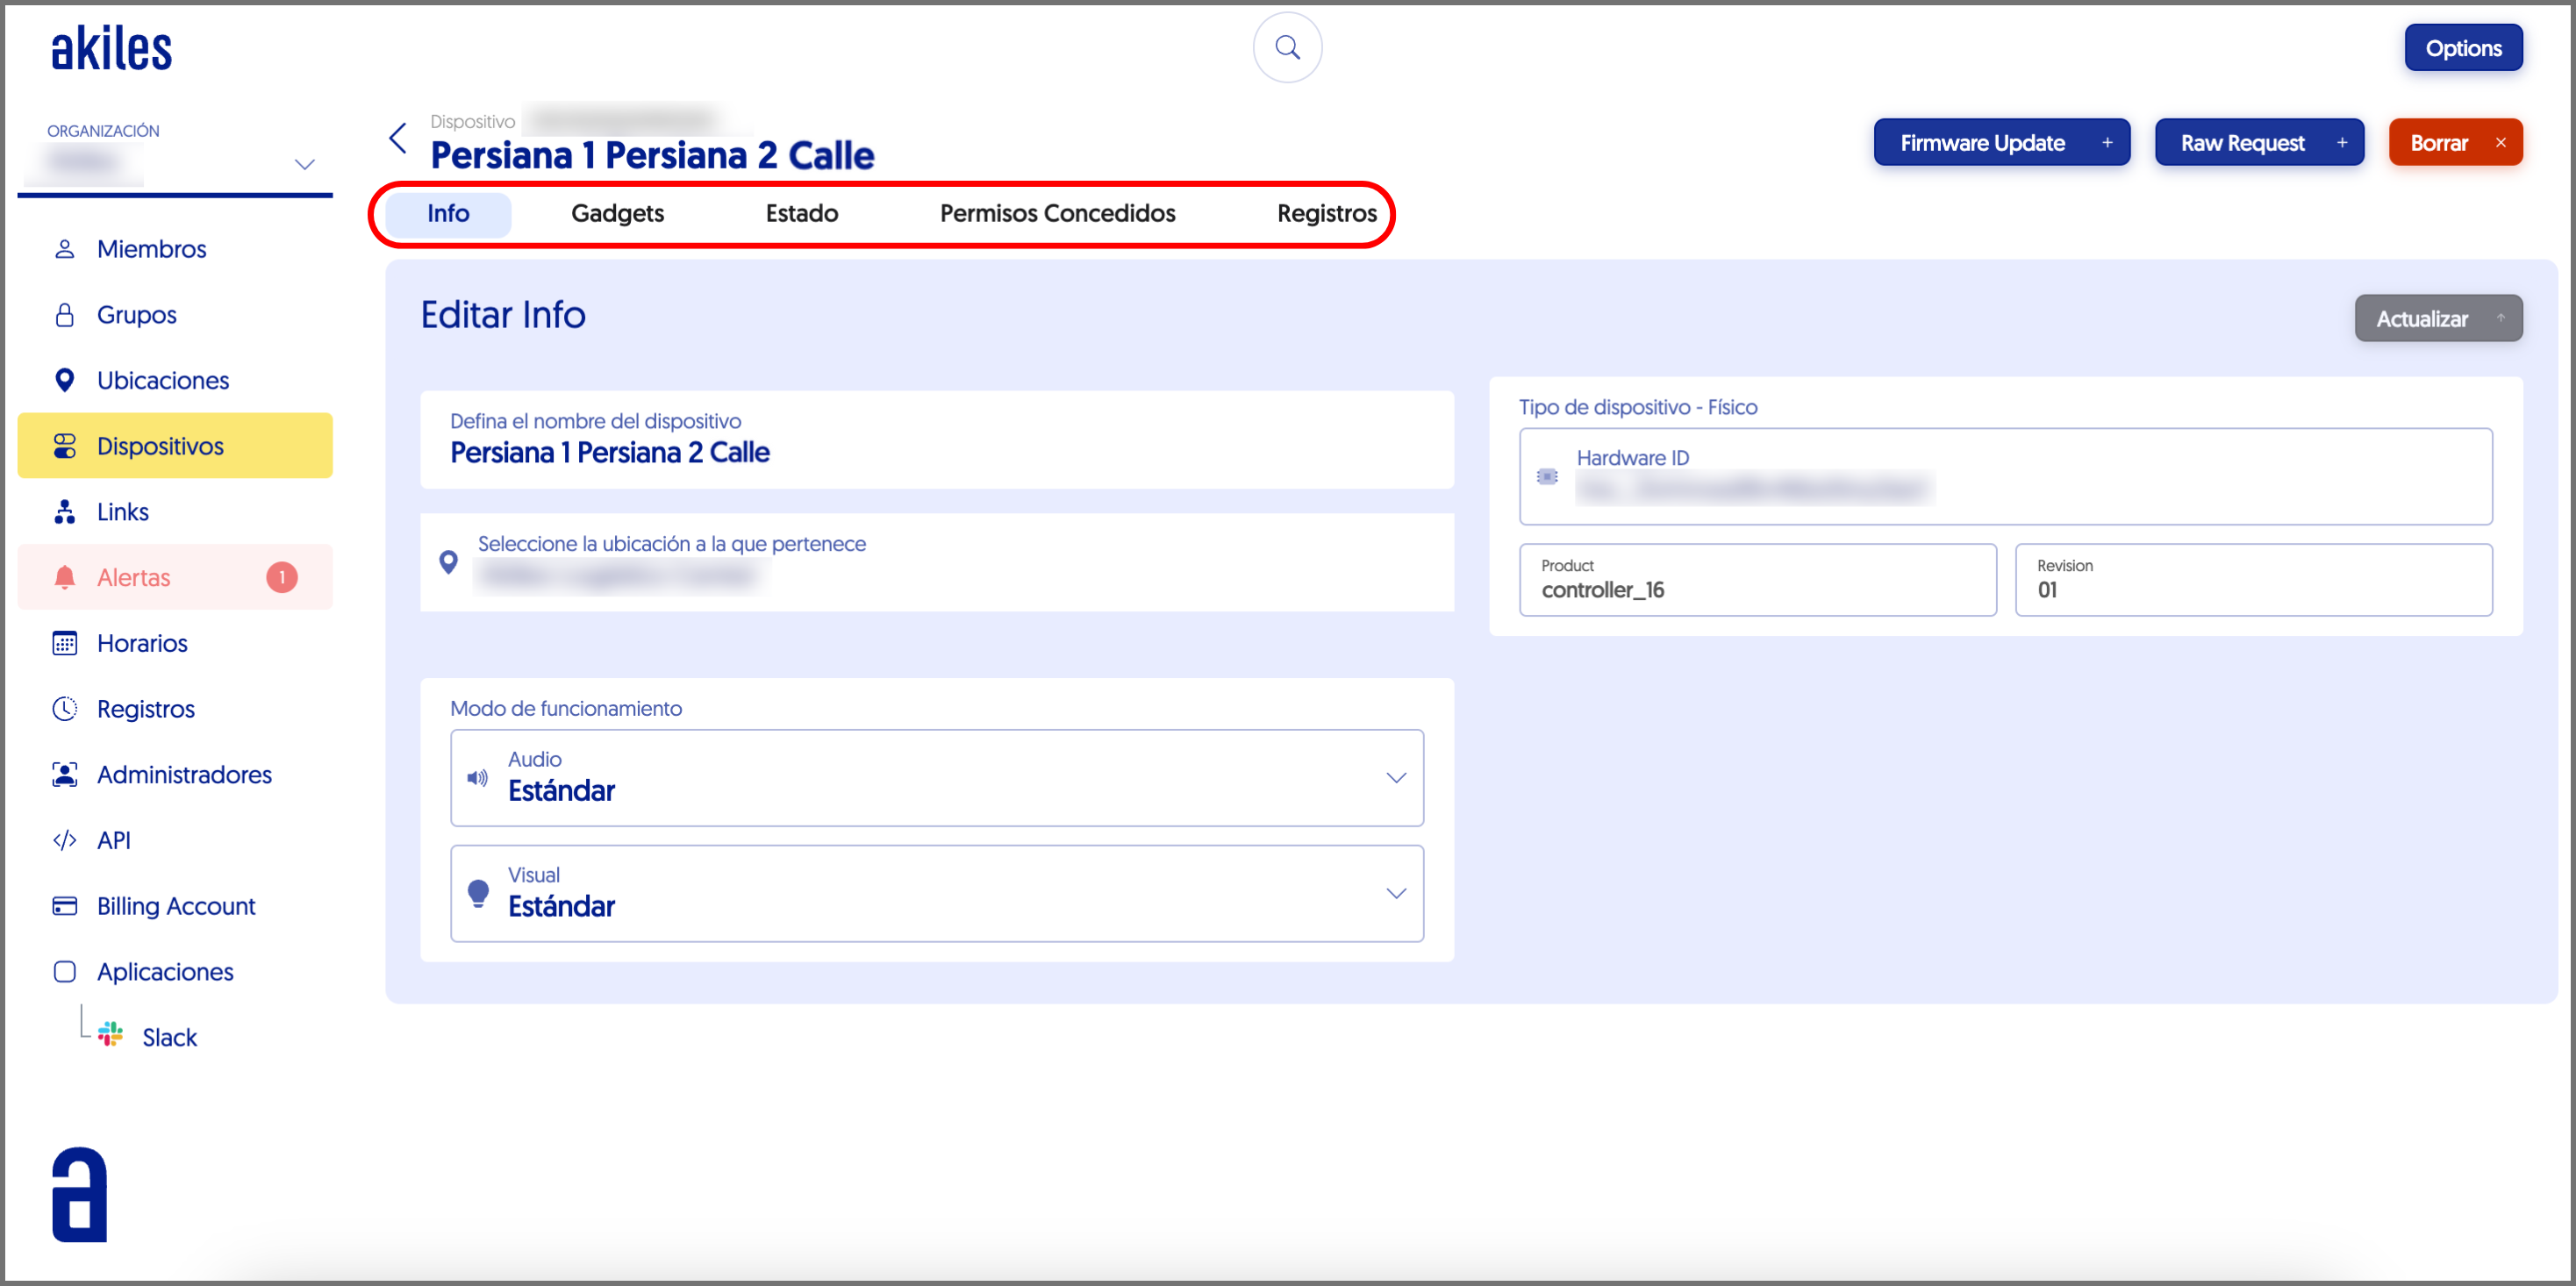Screen dimensions: 2576x1286
Task: Open the Options button at top right
Action: pyautogui.click(x=2462, y=48)
